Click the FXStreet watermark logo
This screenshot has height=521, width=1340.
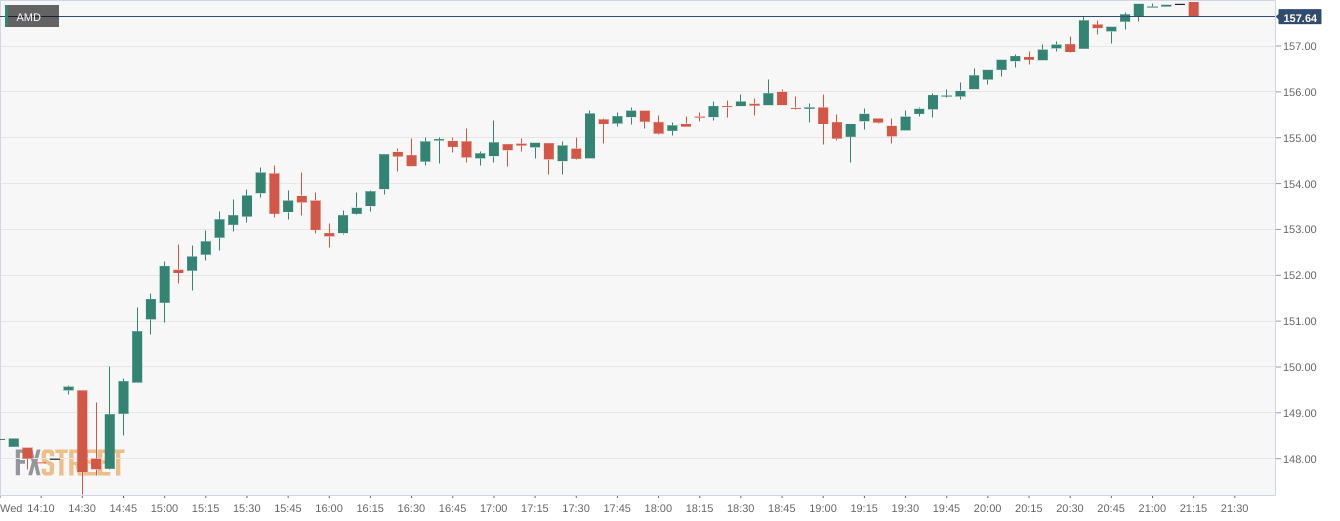(70, 463)
